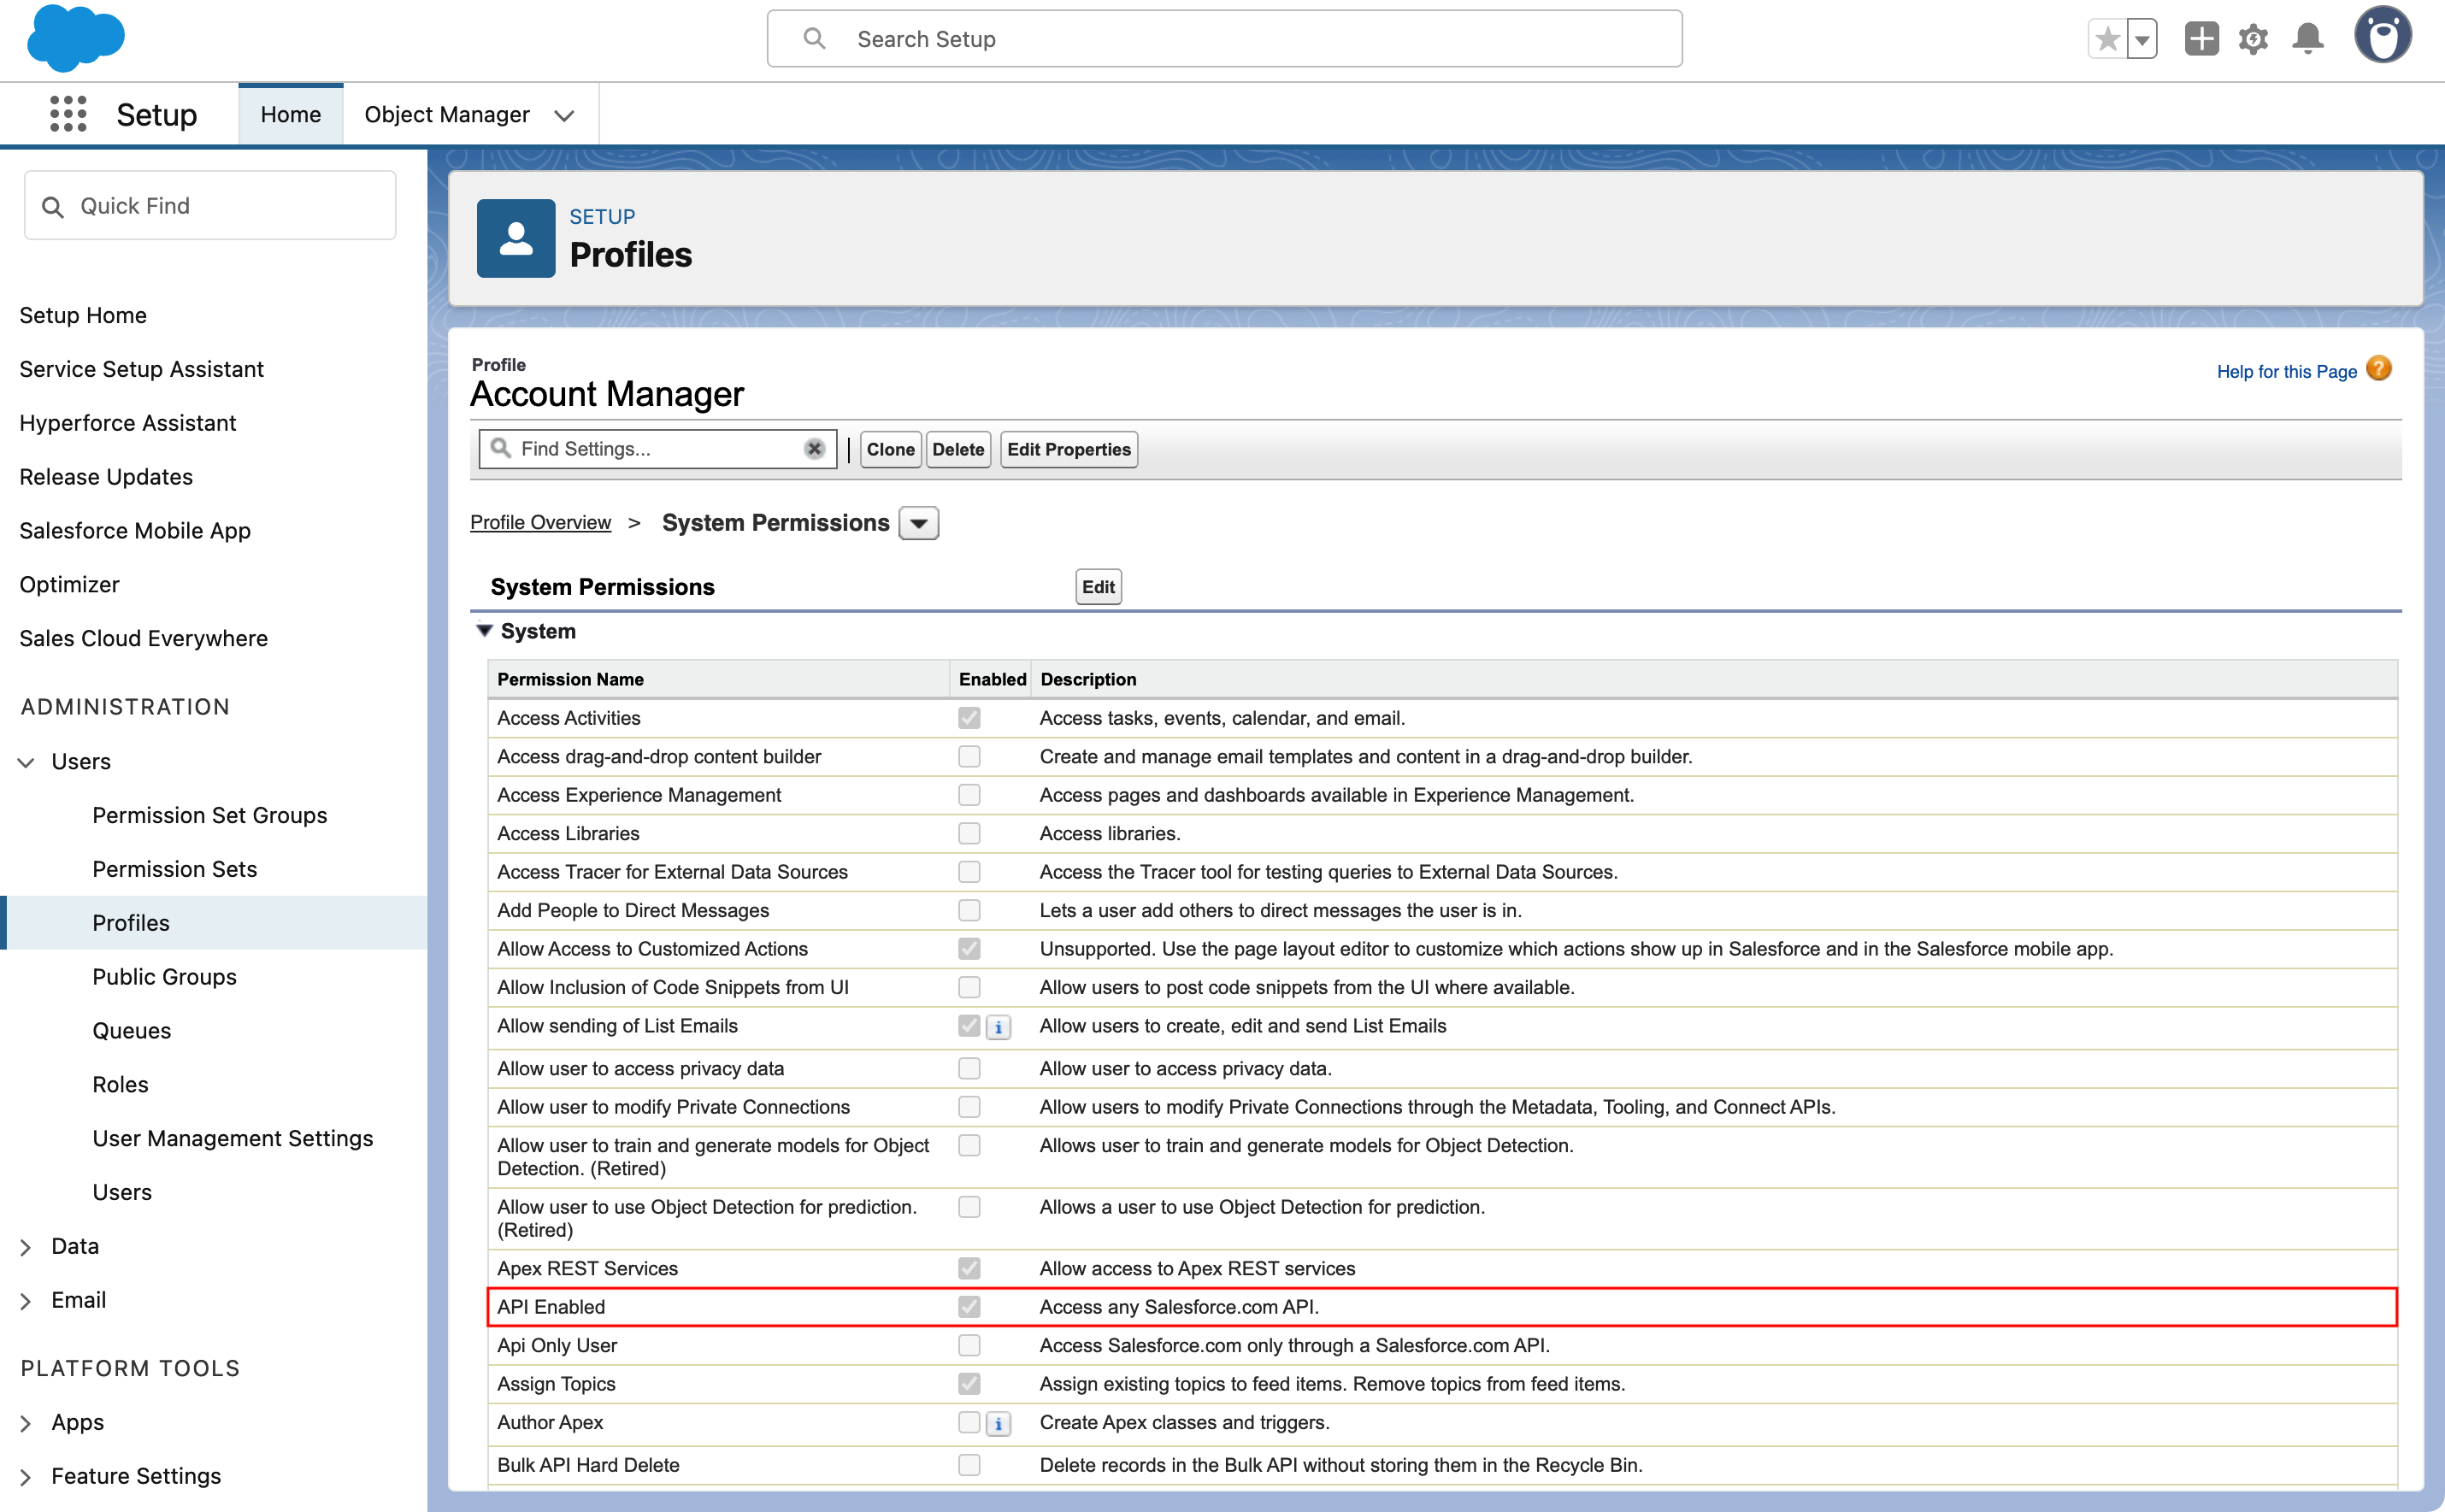Click the global actions plus icon
This screenshot has width=2445, height=1512.
point(2201,39)
